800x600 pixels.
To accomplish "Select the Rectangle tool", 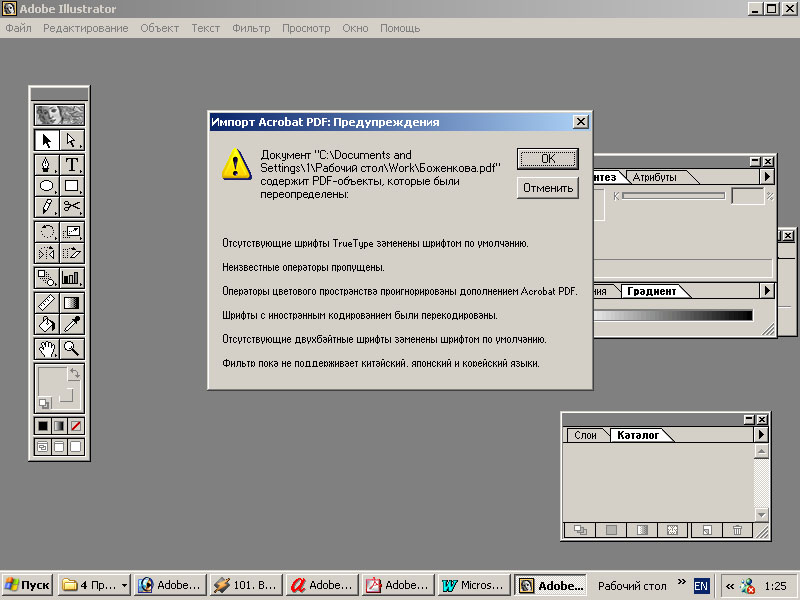I will point(71,186).
